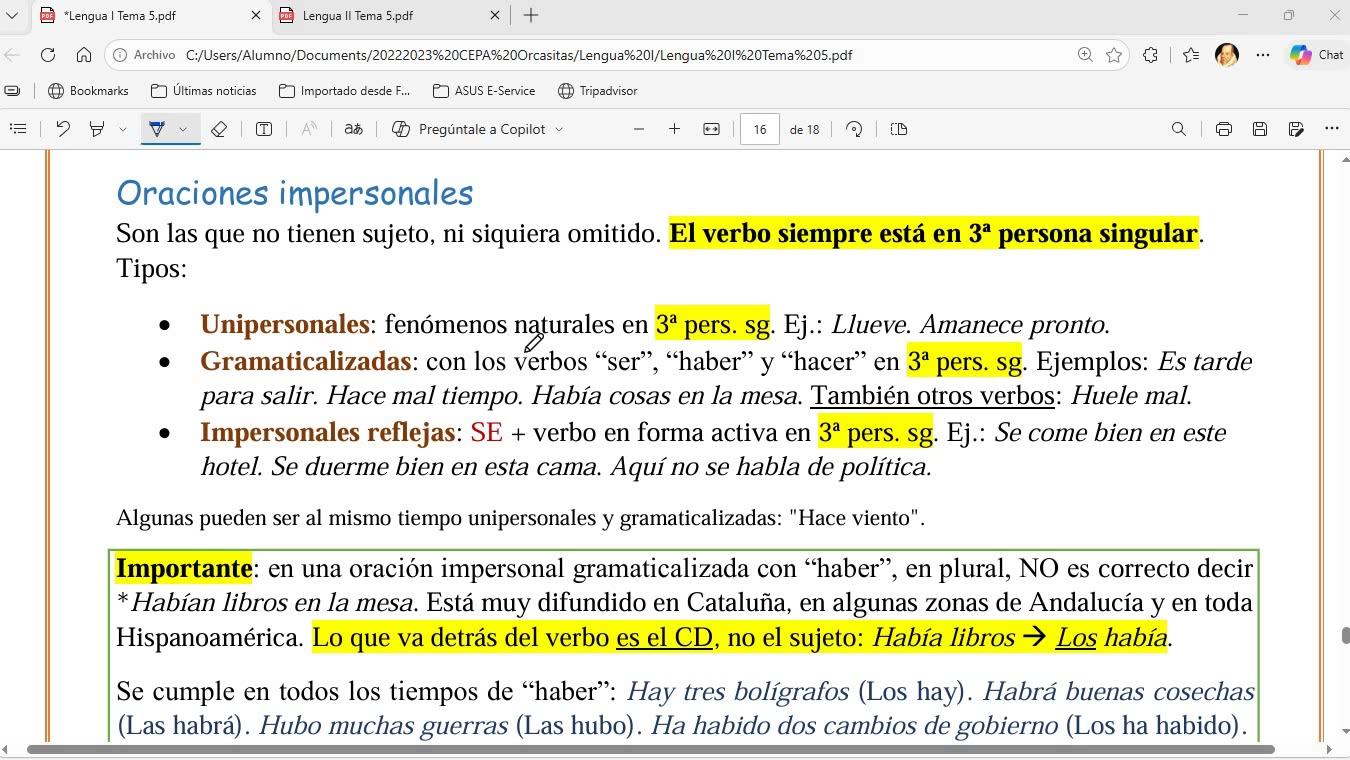Viewport: 1350px width, 760px height.
Task: Open the Importado desde F... favorites folder
Action: pos(345,90)
